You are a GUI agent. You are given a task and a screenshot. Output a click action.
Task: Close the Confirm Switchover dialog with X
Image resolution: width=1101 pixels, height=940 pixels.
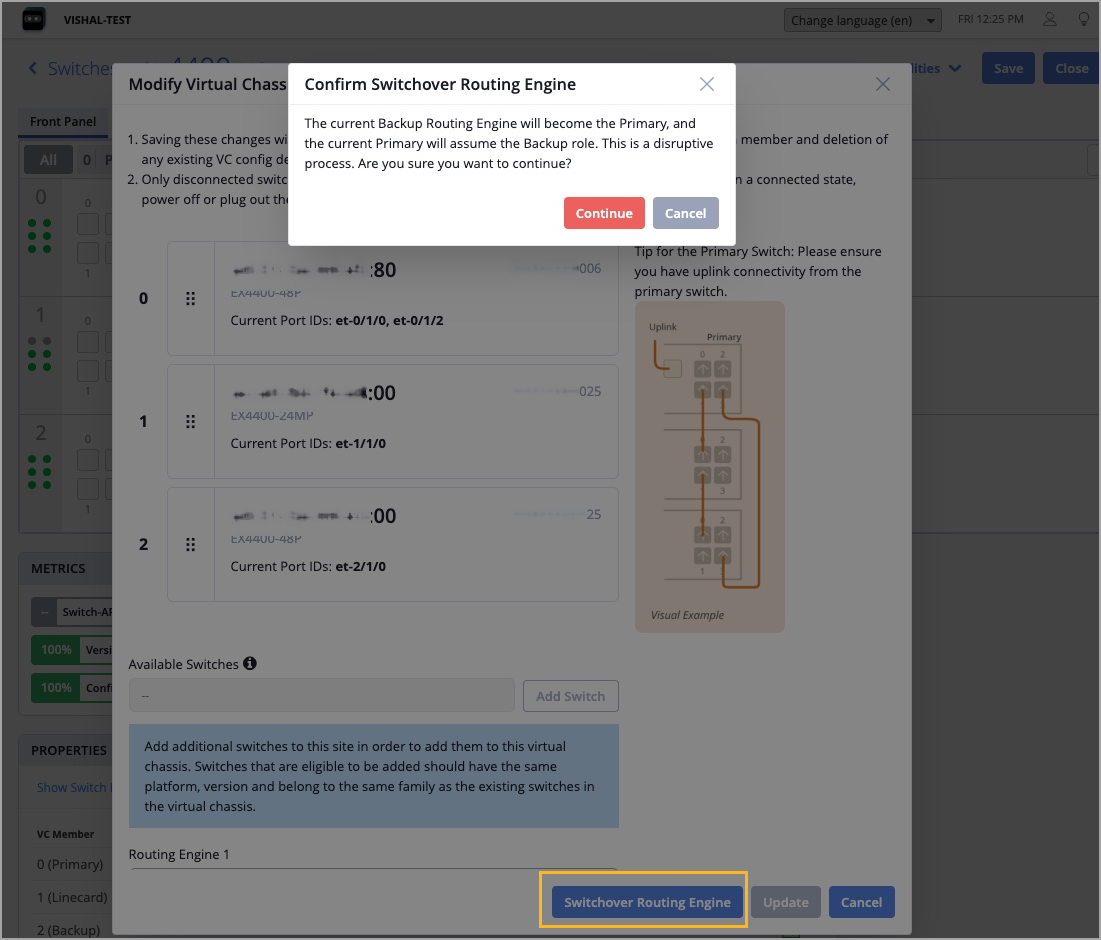[x=707, y=84]
